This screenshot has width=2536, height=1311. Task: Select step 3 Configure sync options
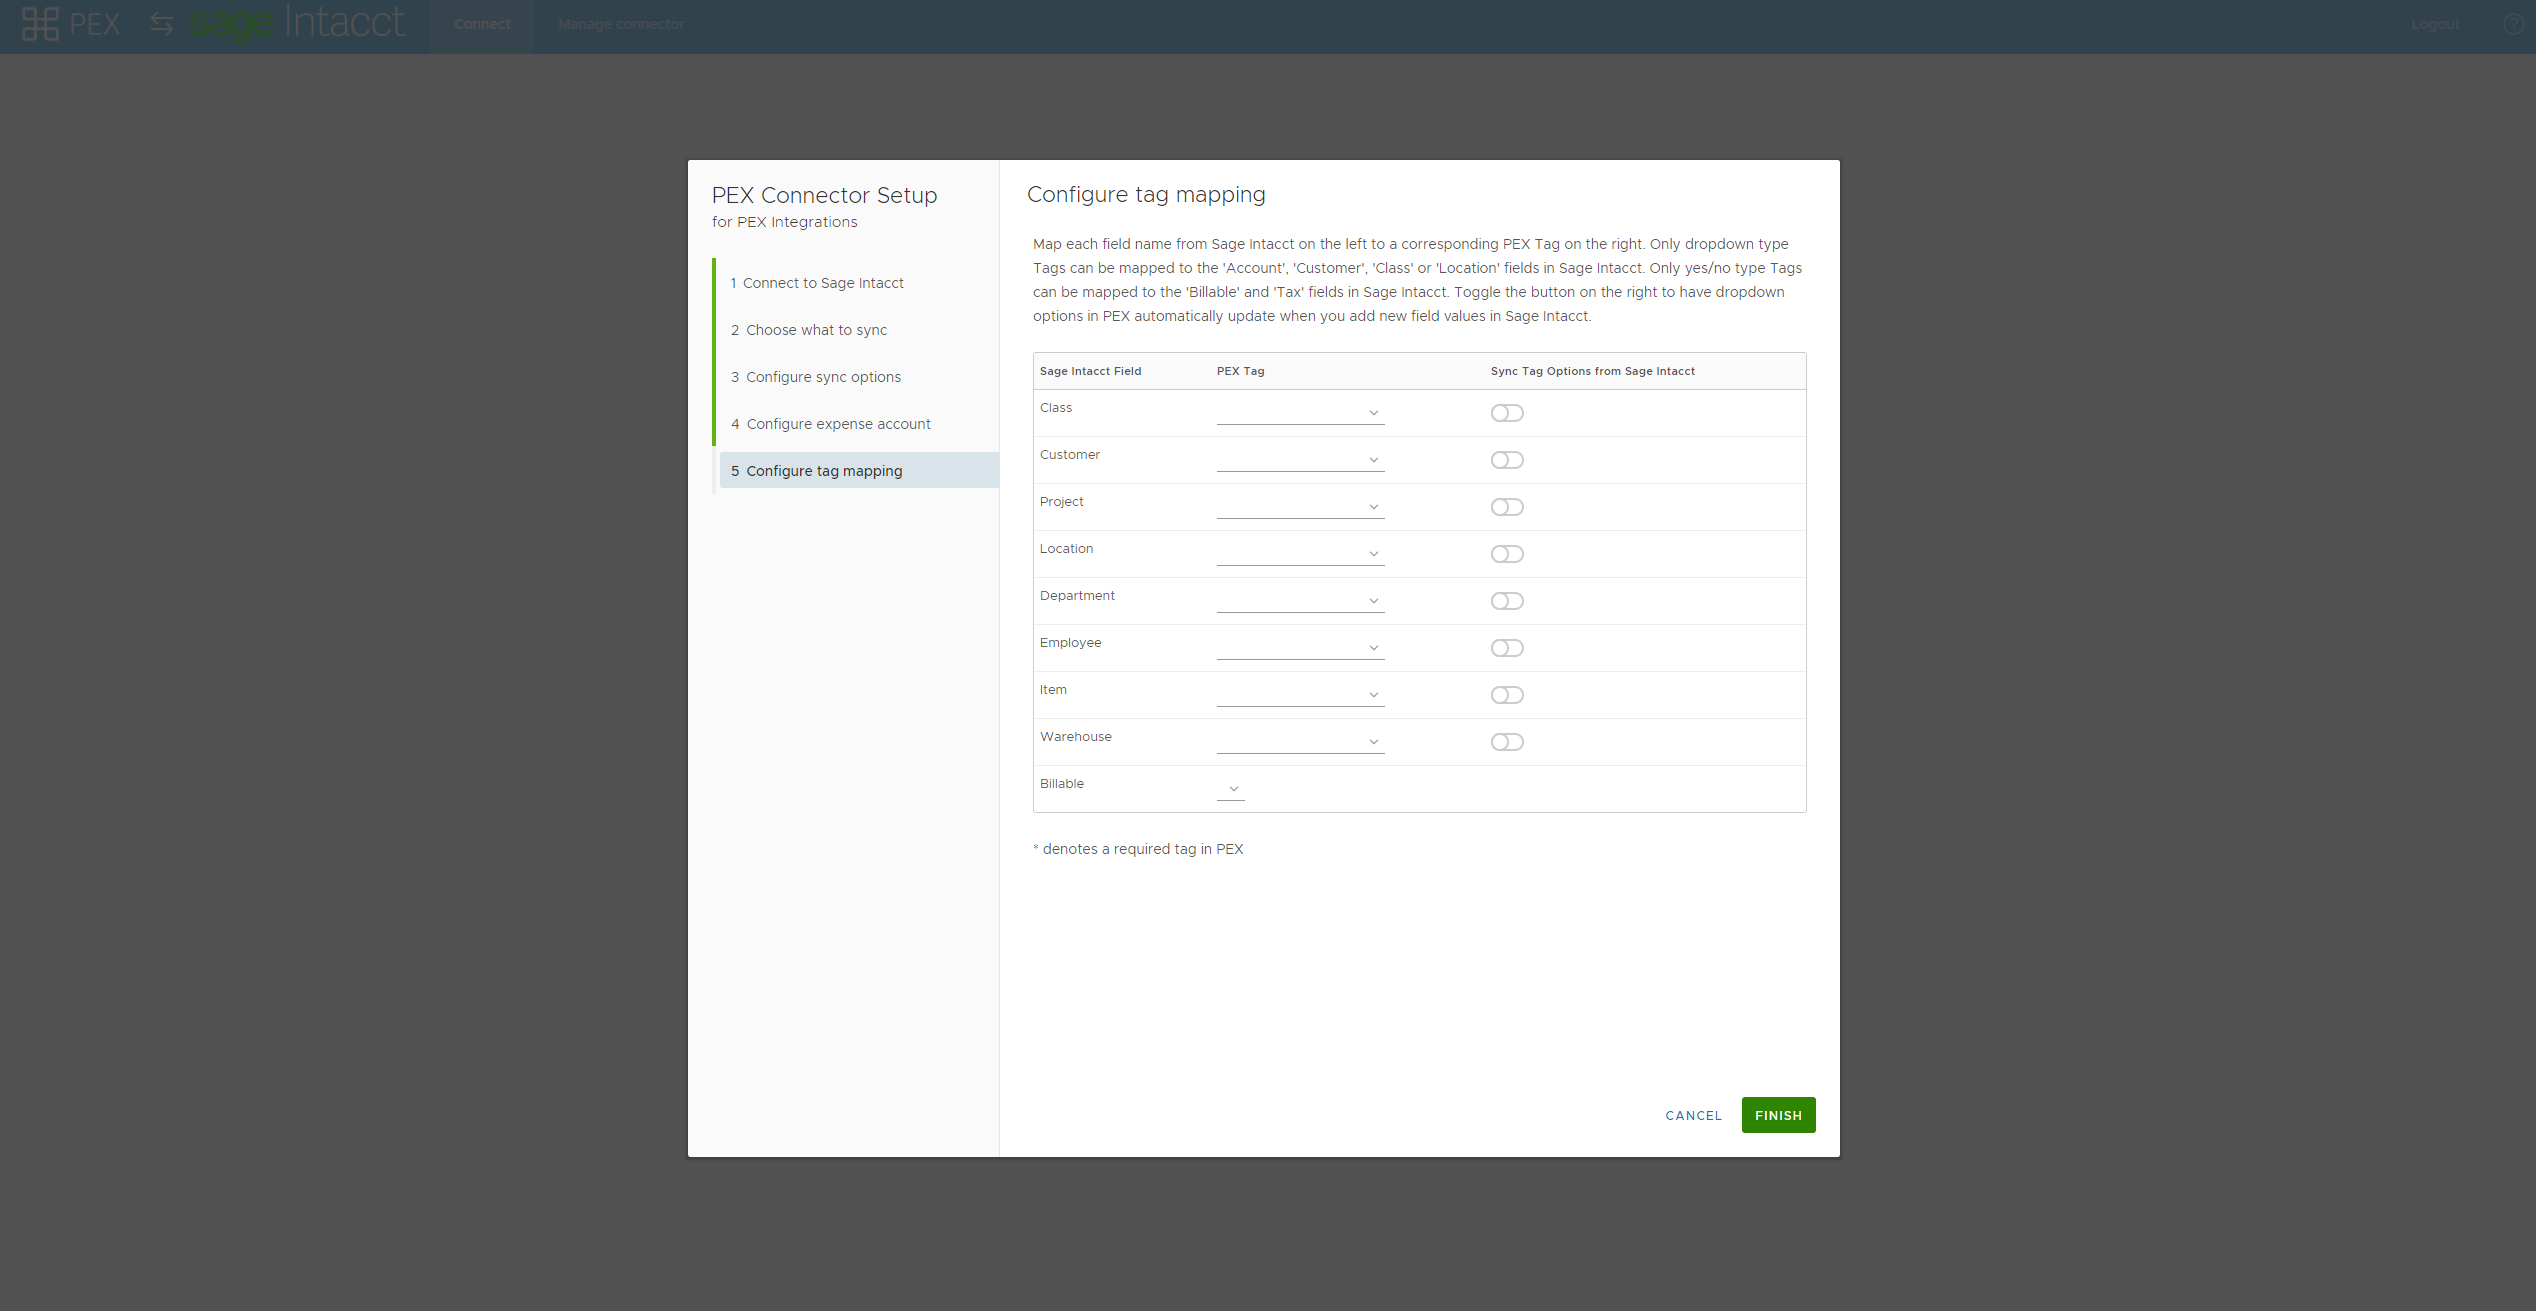point(822,377)
